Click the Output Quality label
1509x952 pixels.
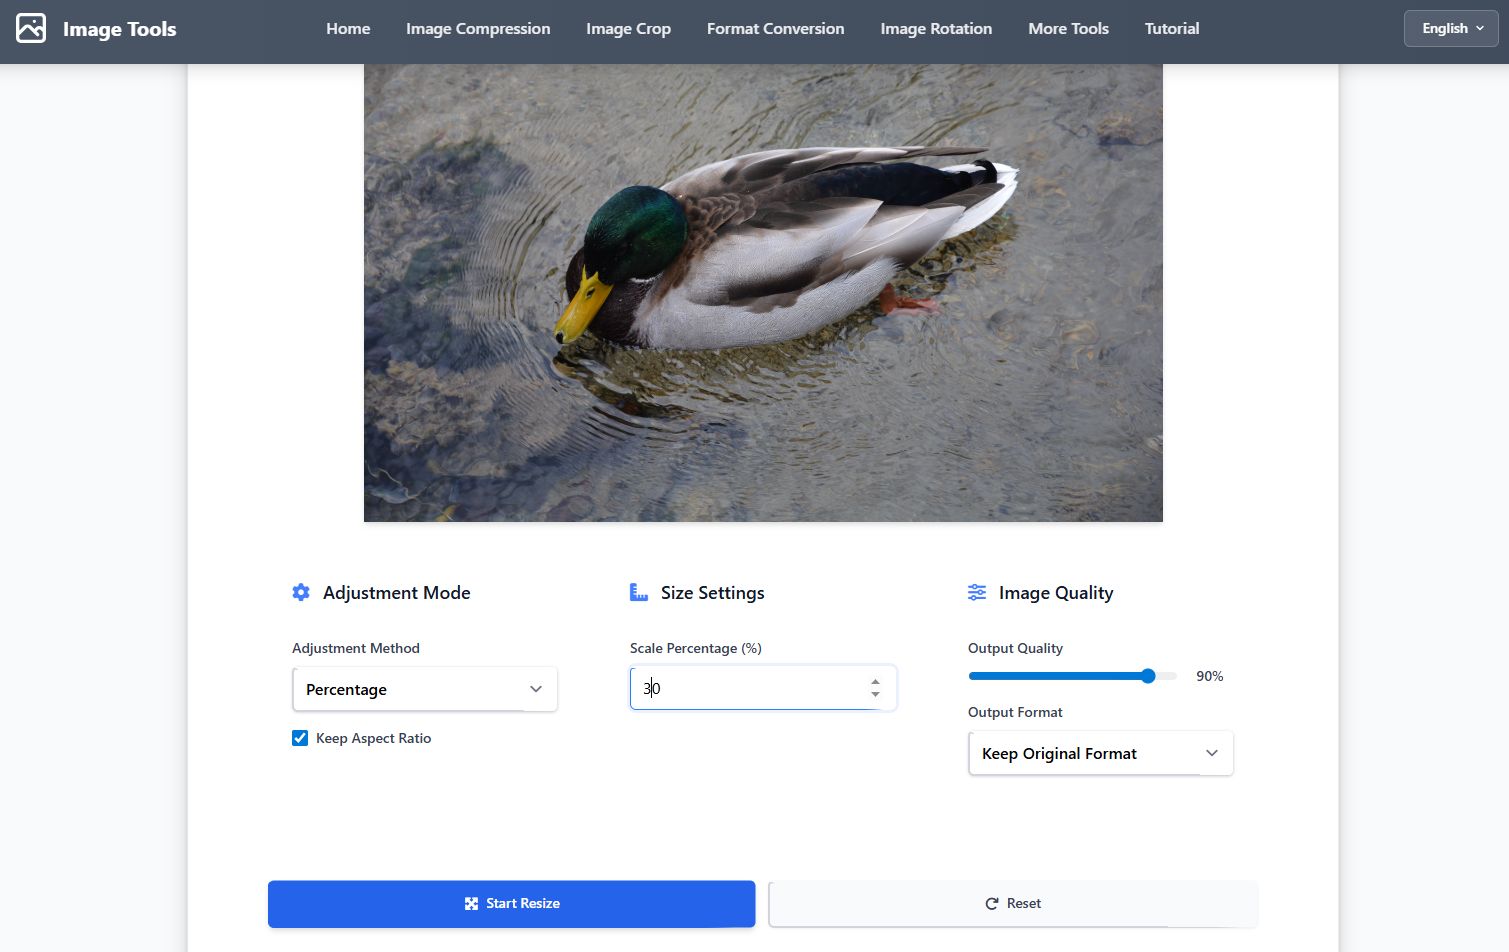pos(1015,648)
